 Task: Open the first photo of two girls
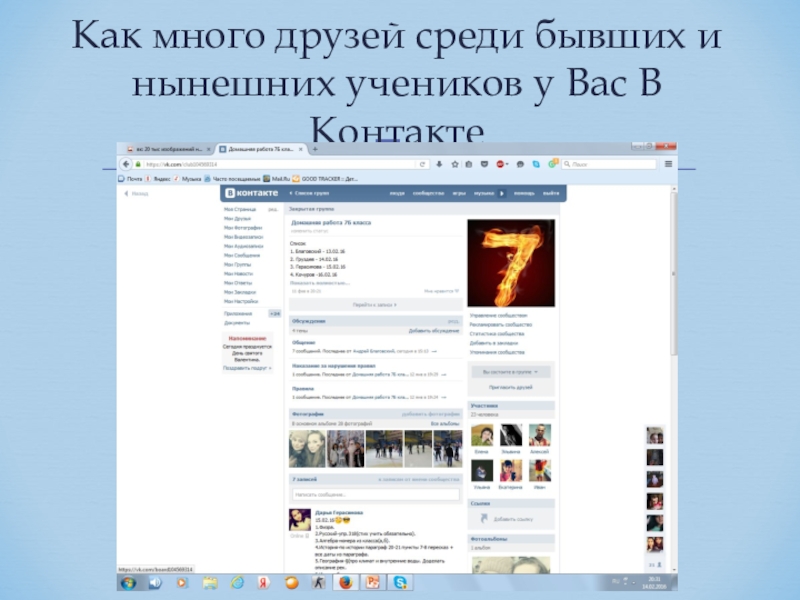click(307, 449)
